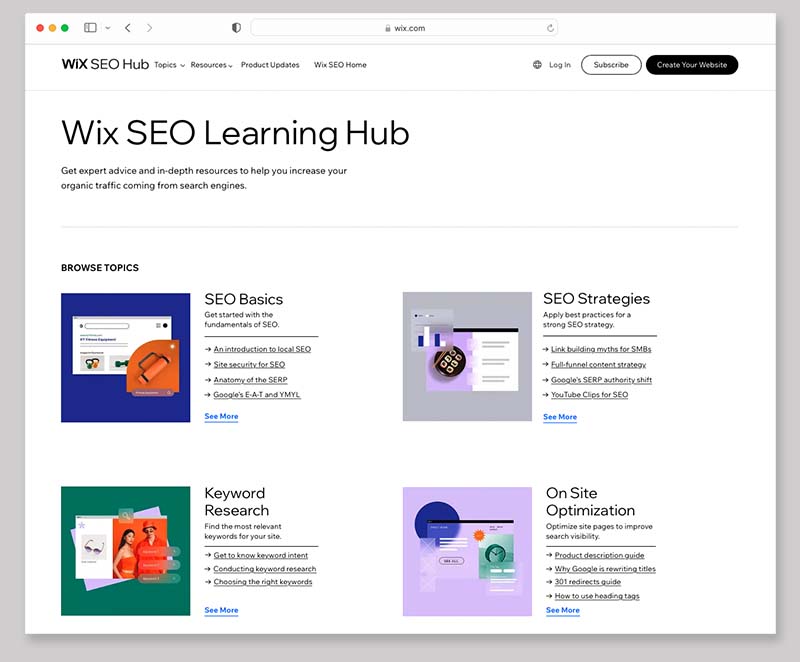Toggle the Safari sidebar icon
This screenshot has width=800, height=662.
[x=90, y=28]
